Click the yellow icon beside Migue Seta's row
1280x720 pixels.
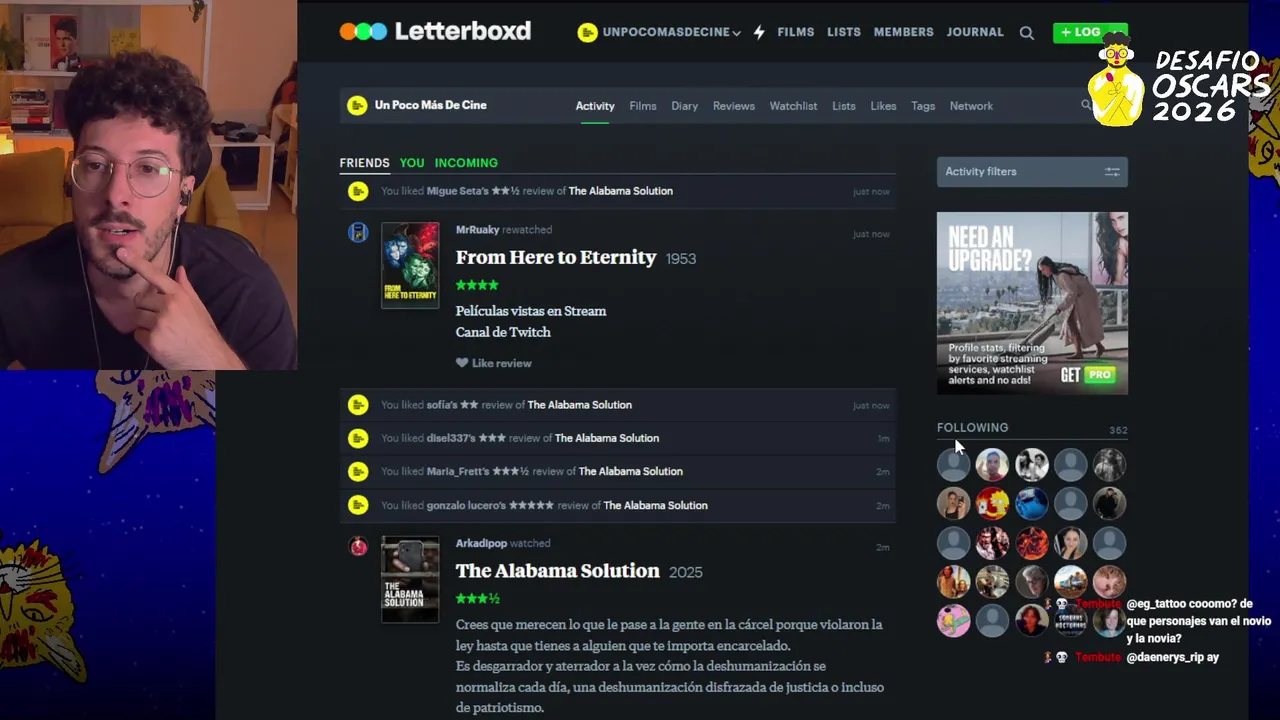358,191
